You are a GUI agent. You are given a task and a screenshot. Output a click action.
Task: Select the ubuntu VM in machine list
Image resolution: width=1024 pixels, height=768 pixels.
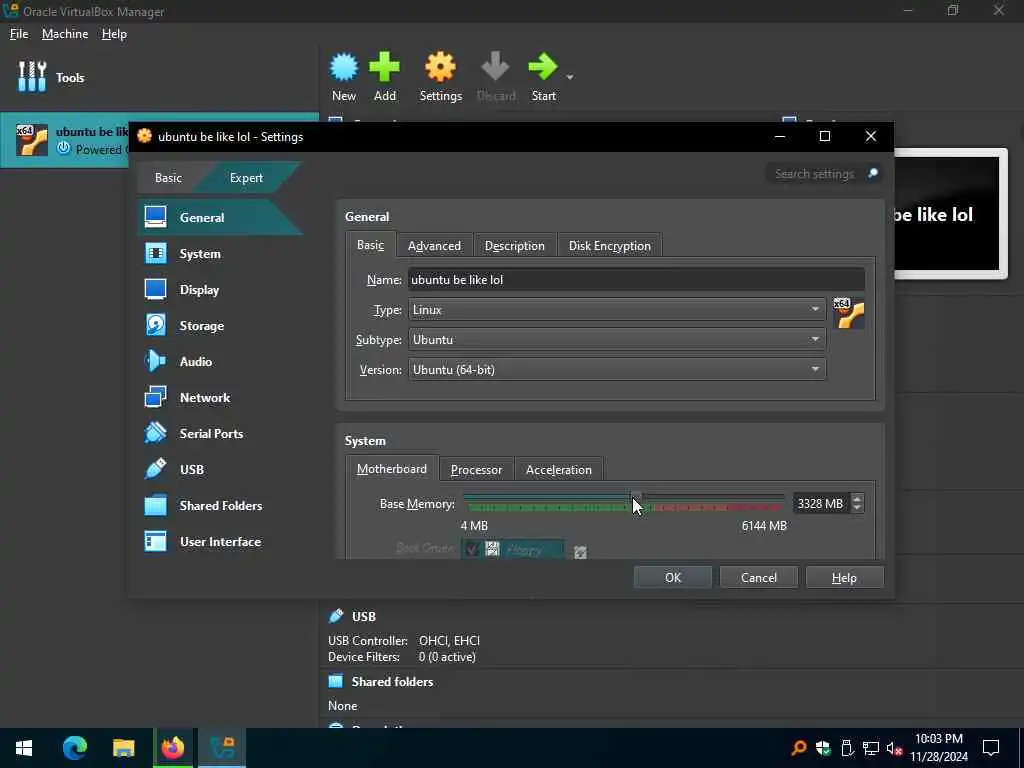point(65,140)
